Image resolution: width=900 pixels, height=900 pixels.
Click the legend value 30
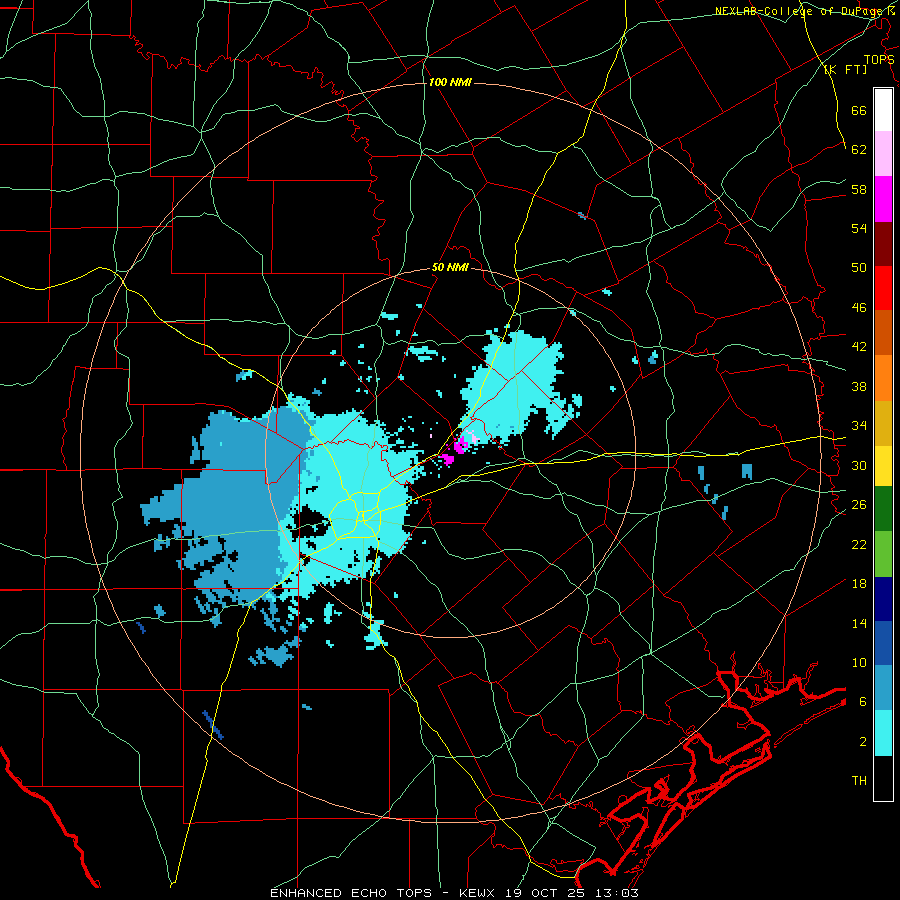click(859, 465)
